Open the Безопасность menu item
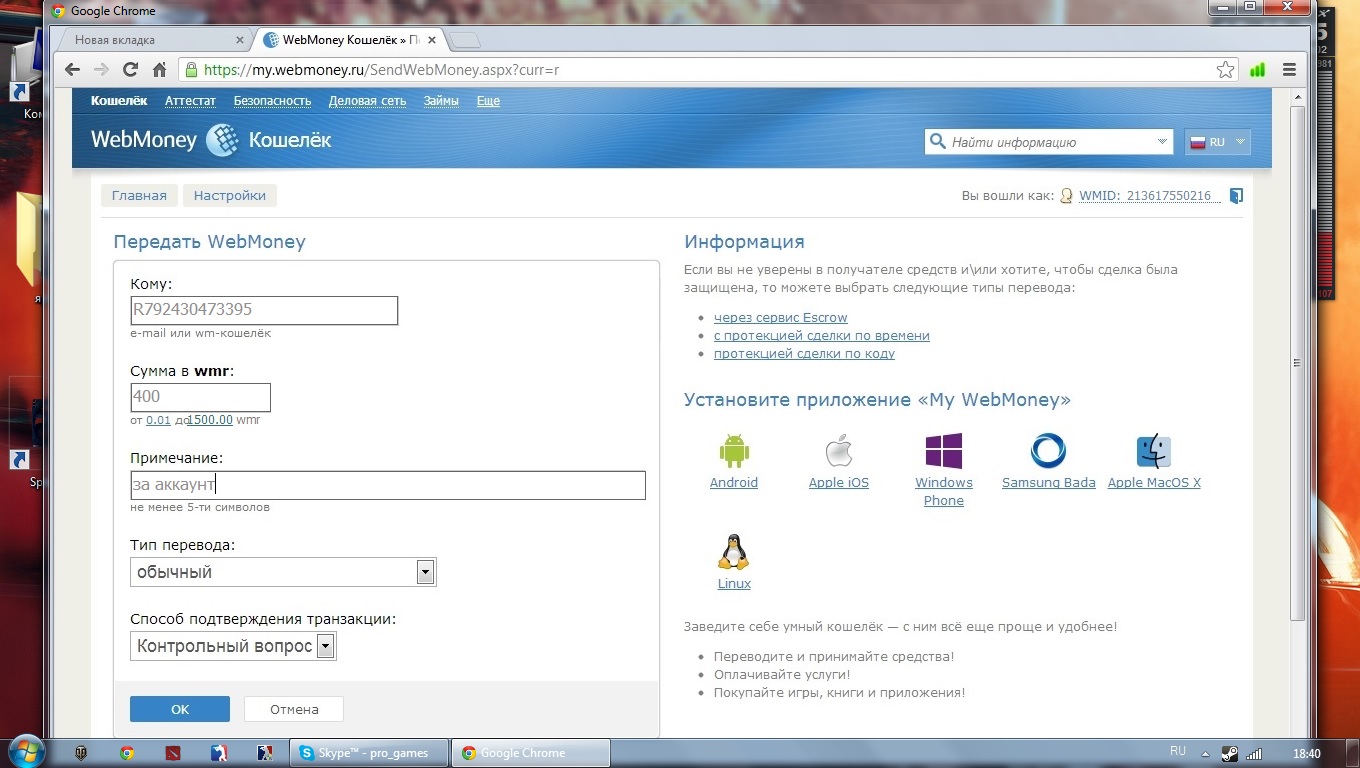The width and height of the screenshot is (1360, 768). [x=272, y=101]
